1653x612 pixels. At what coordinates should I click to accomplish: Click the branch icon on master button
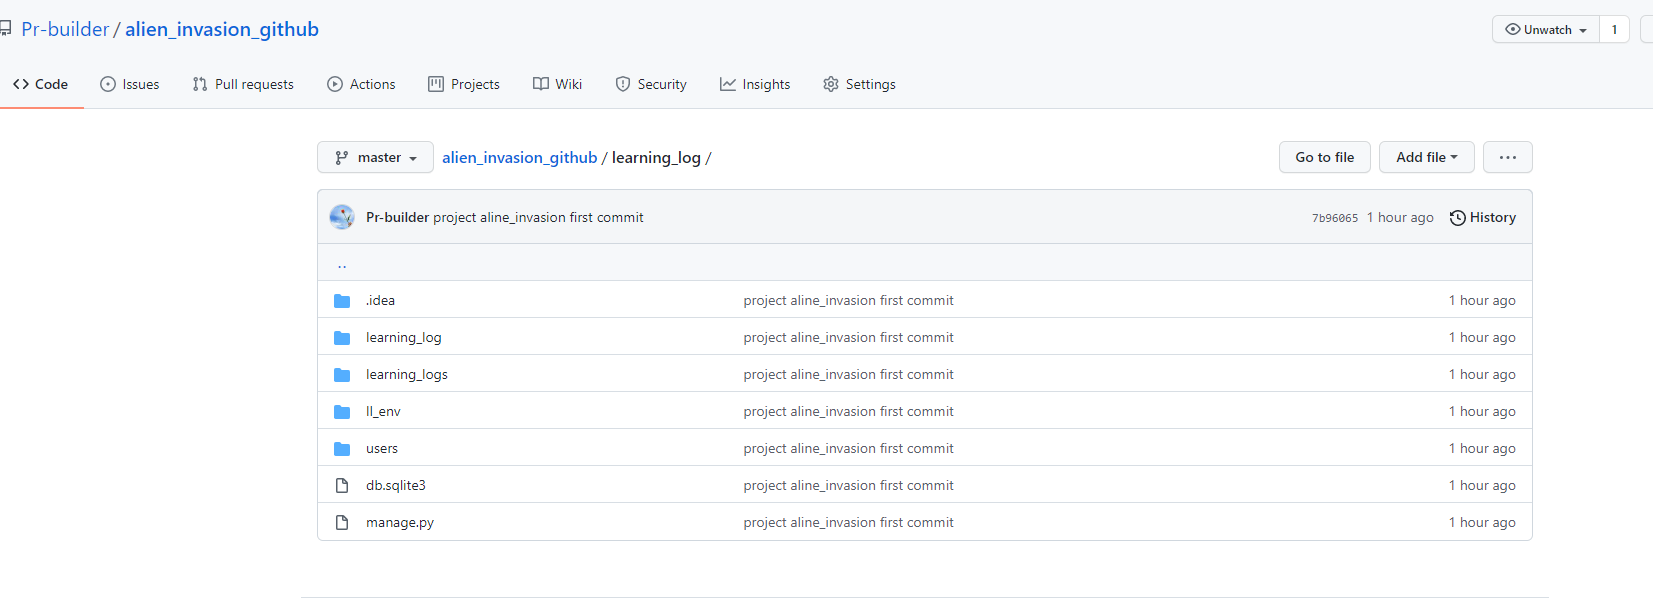342,157
